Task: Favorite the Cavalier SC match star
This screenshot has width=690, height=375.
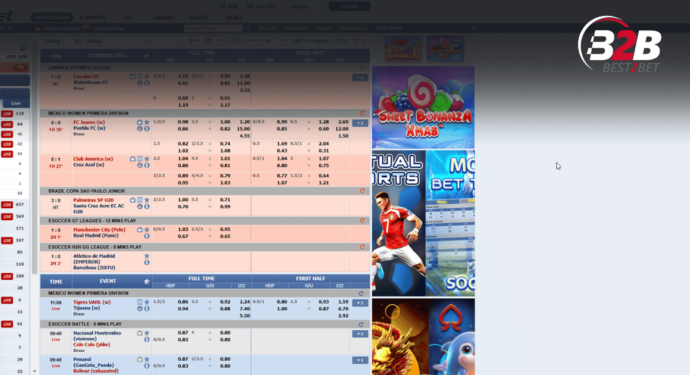Action: [x=147, y=77]
